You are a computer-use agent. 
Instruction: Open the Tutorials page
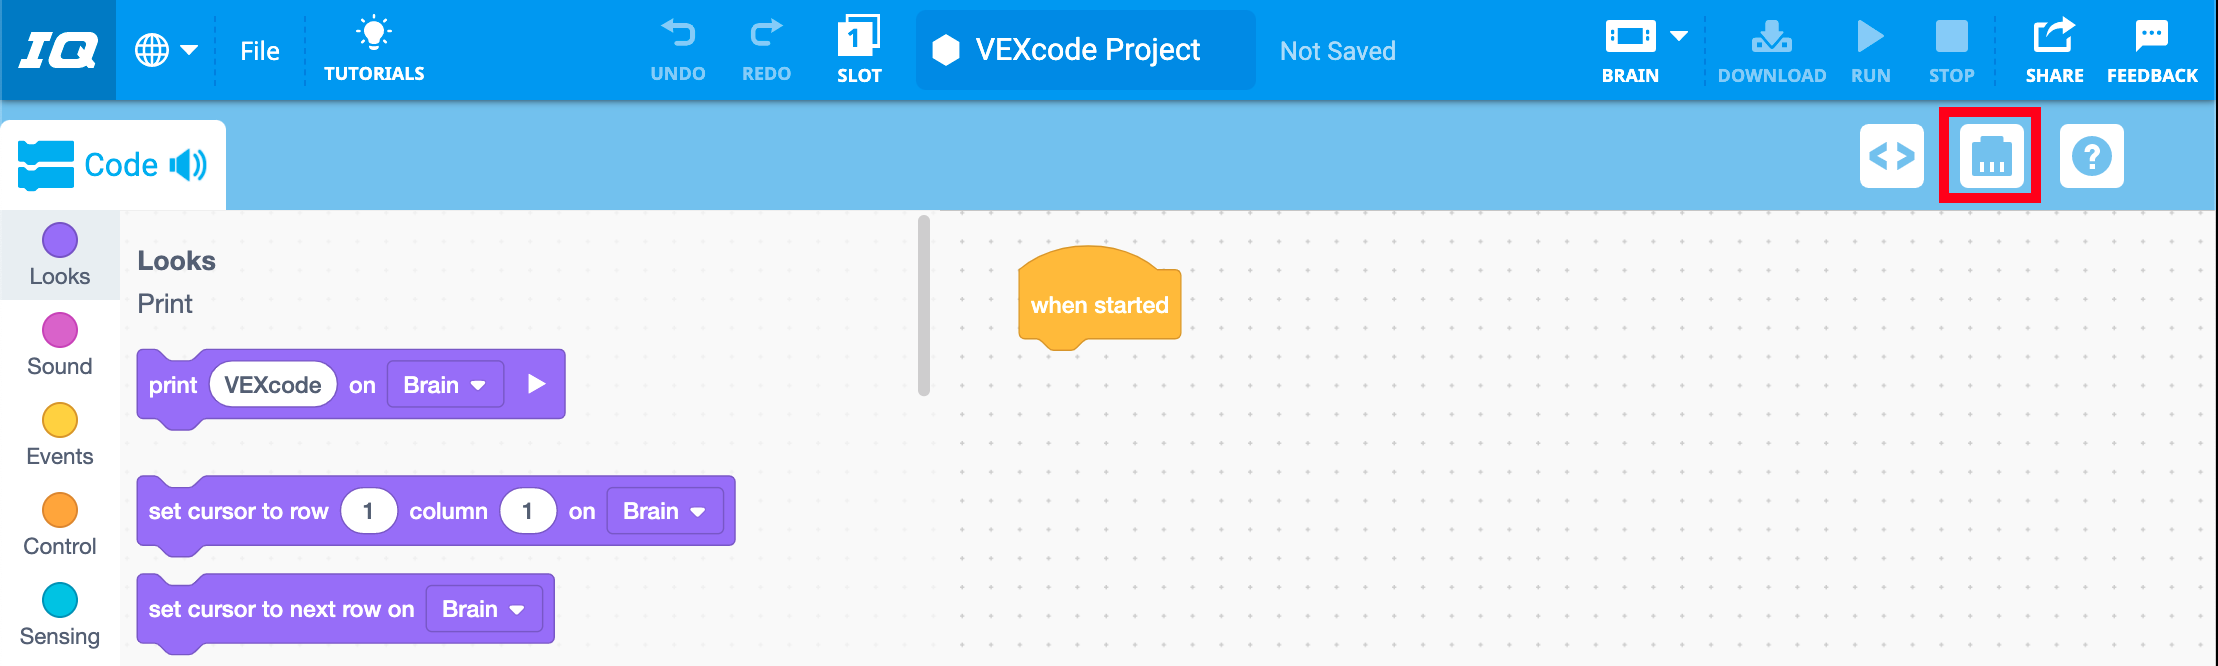[374, 48]
